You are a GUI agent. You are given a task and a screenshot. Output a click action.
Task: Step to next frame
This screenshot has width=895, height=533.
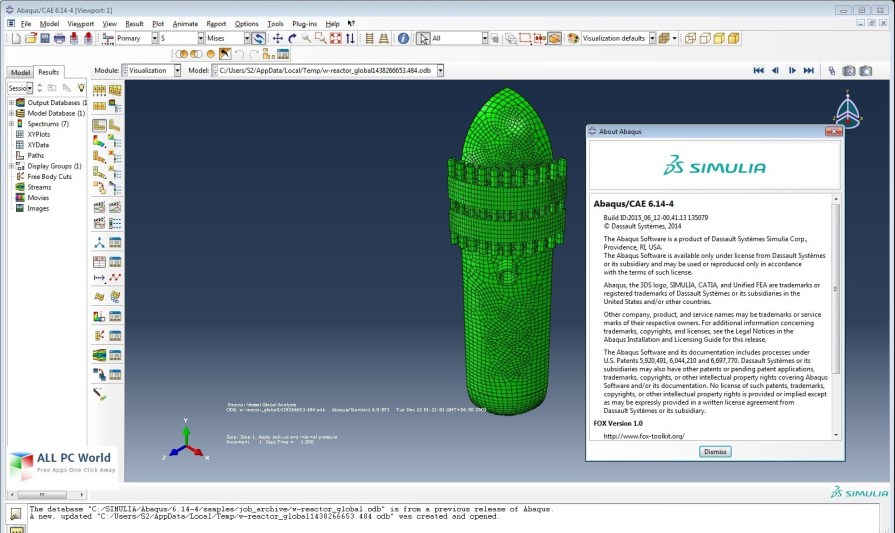tap(792, 71)
